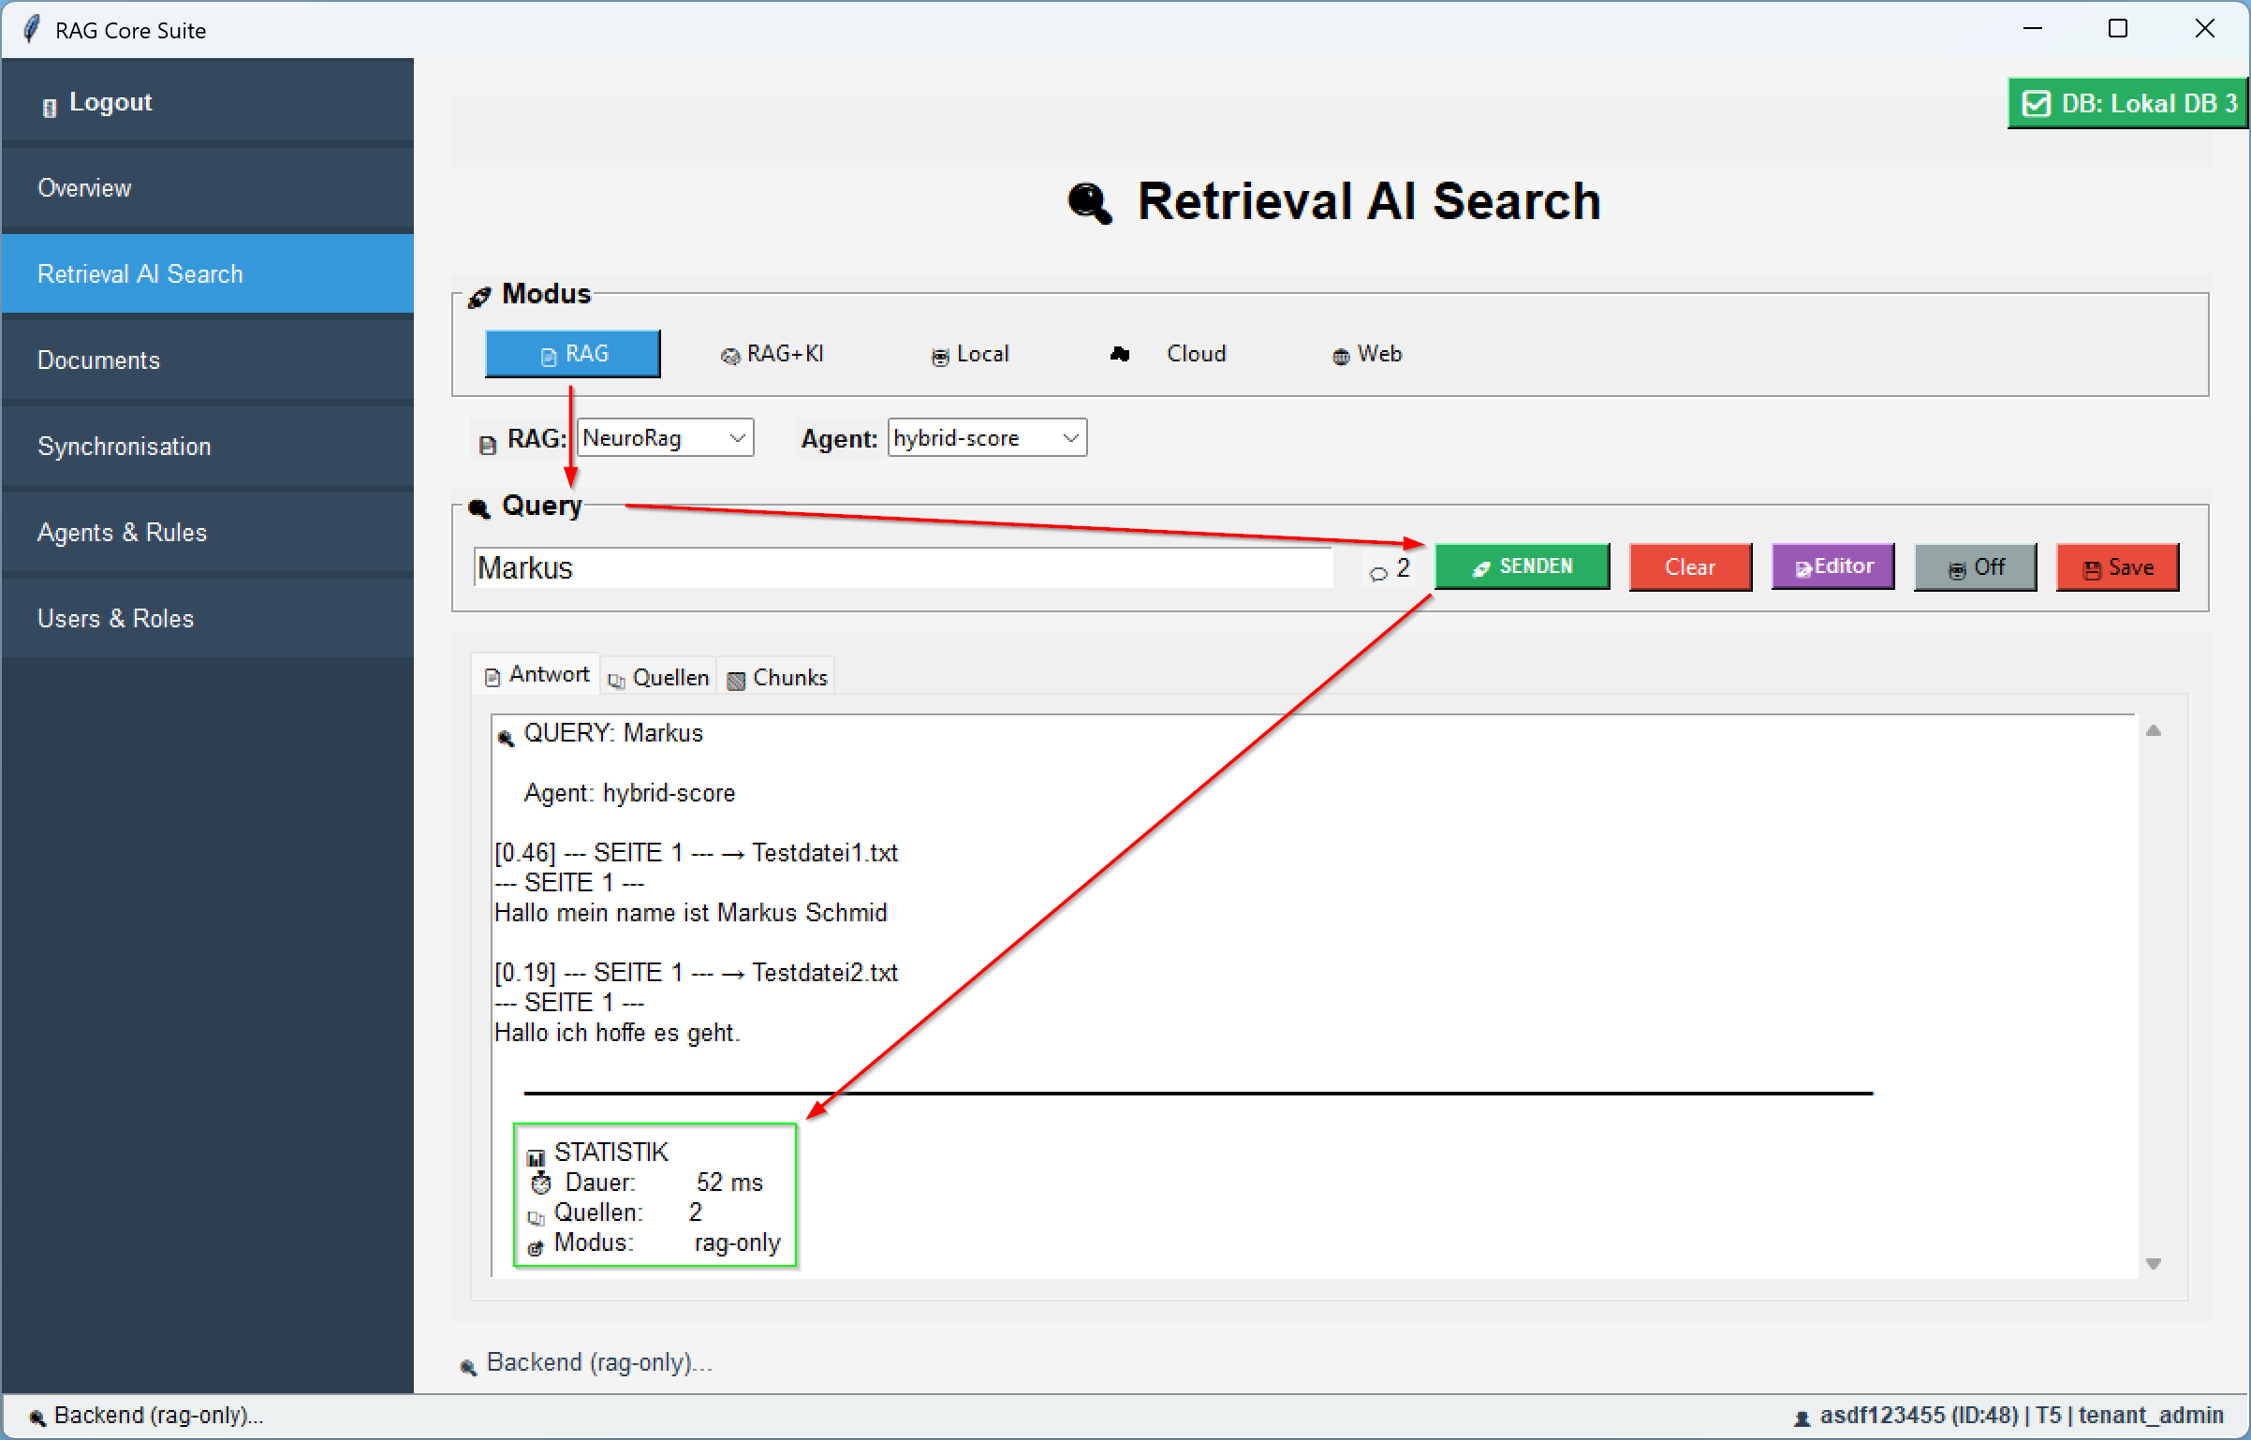Switch to the Quellen tab
This screenshot has width=2251, height=1440.
pyautogui.click(x=659, y=678)
